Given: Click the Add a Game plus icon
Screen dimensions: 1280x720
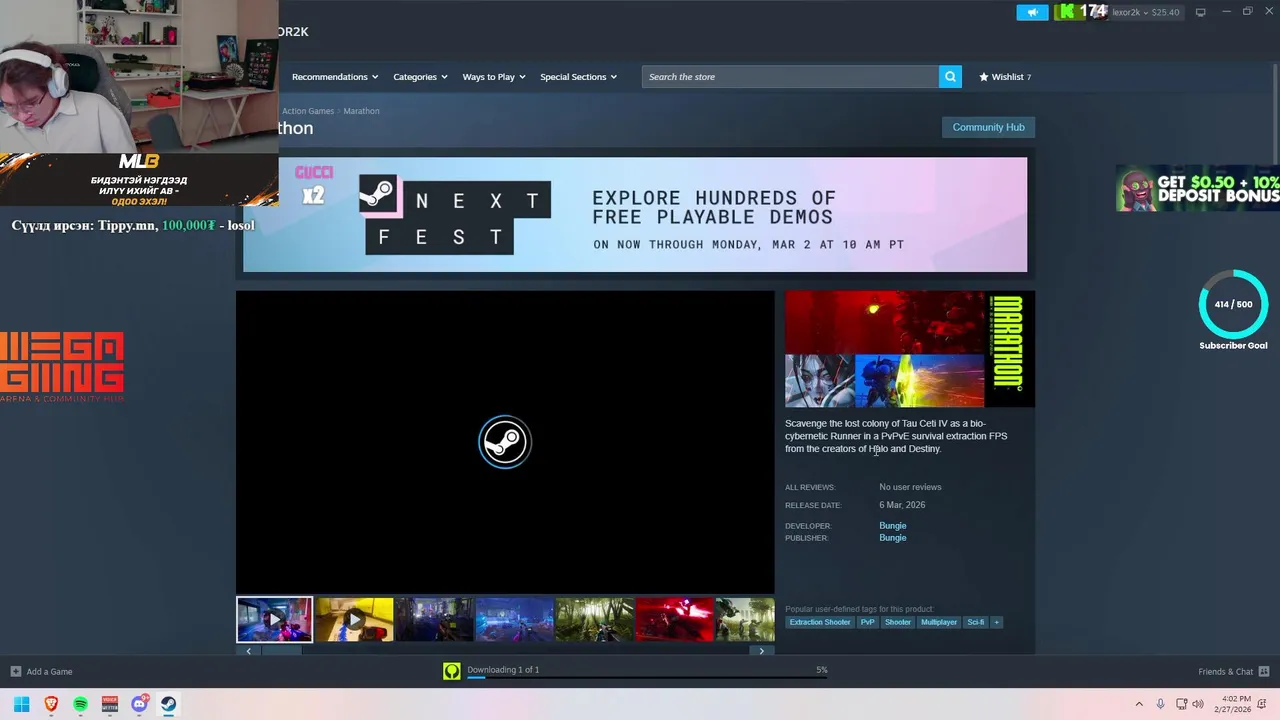Looking at the screenshot, I should 15,671.
